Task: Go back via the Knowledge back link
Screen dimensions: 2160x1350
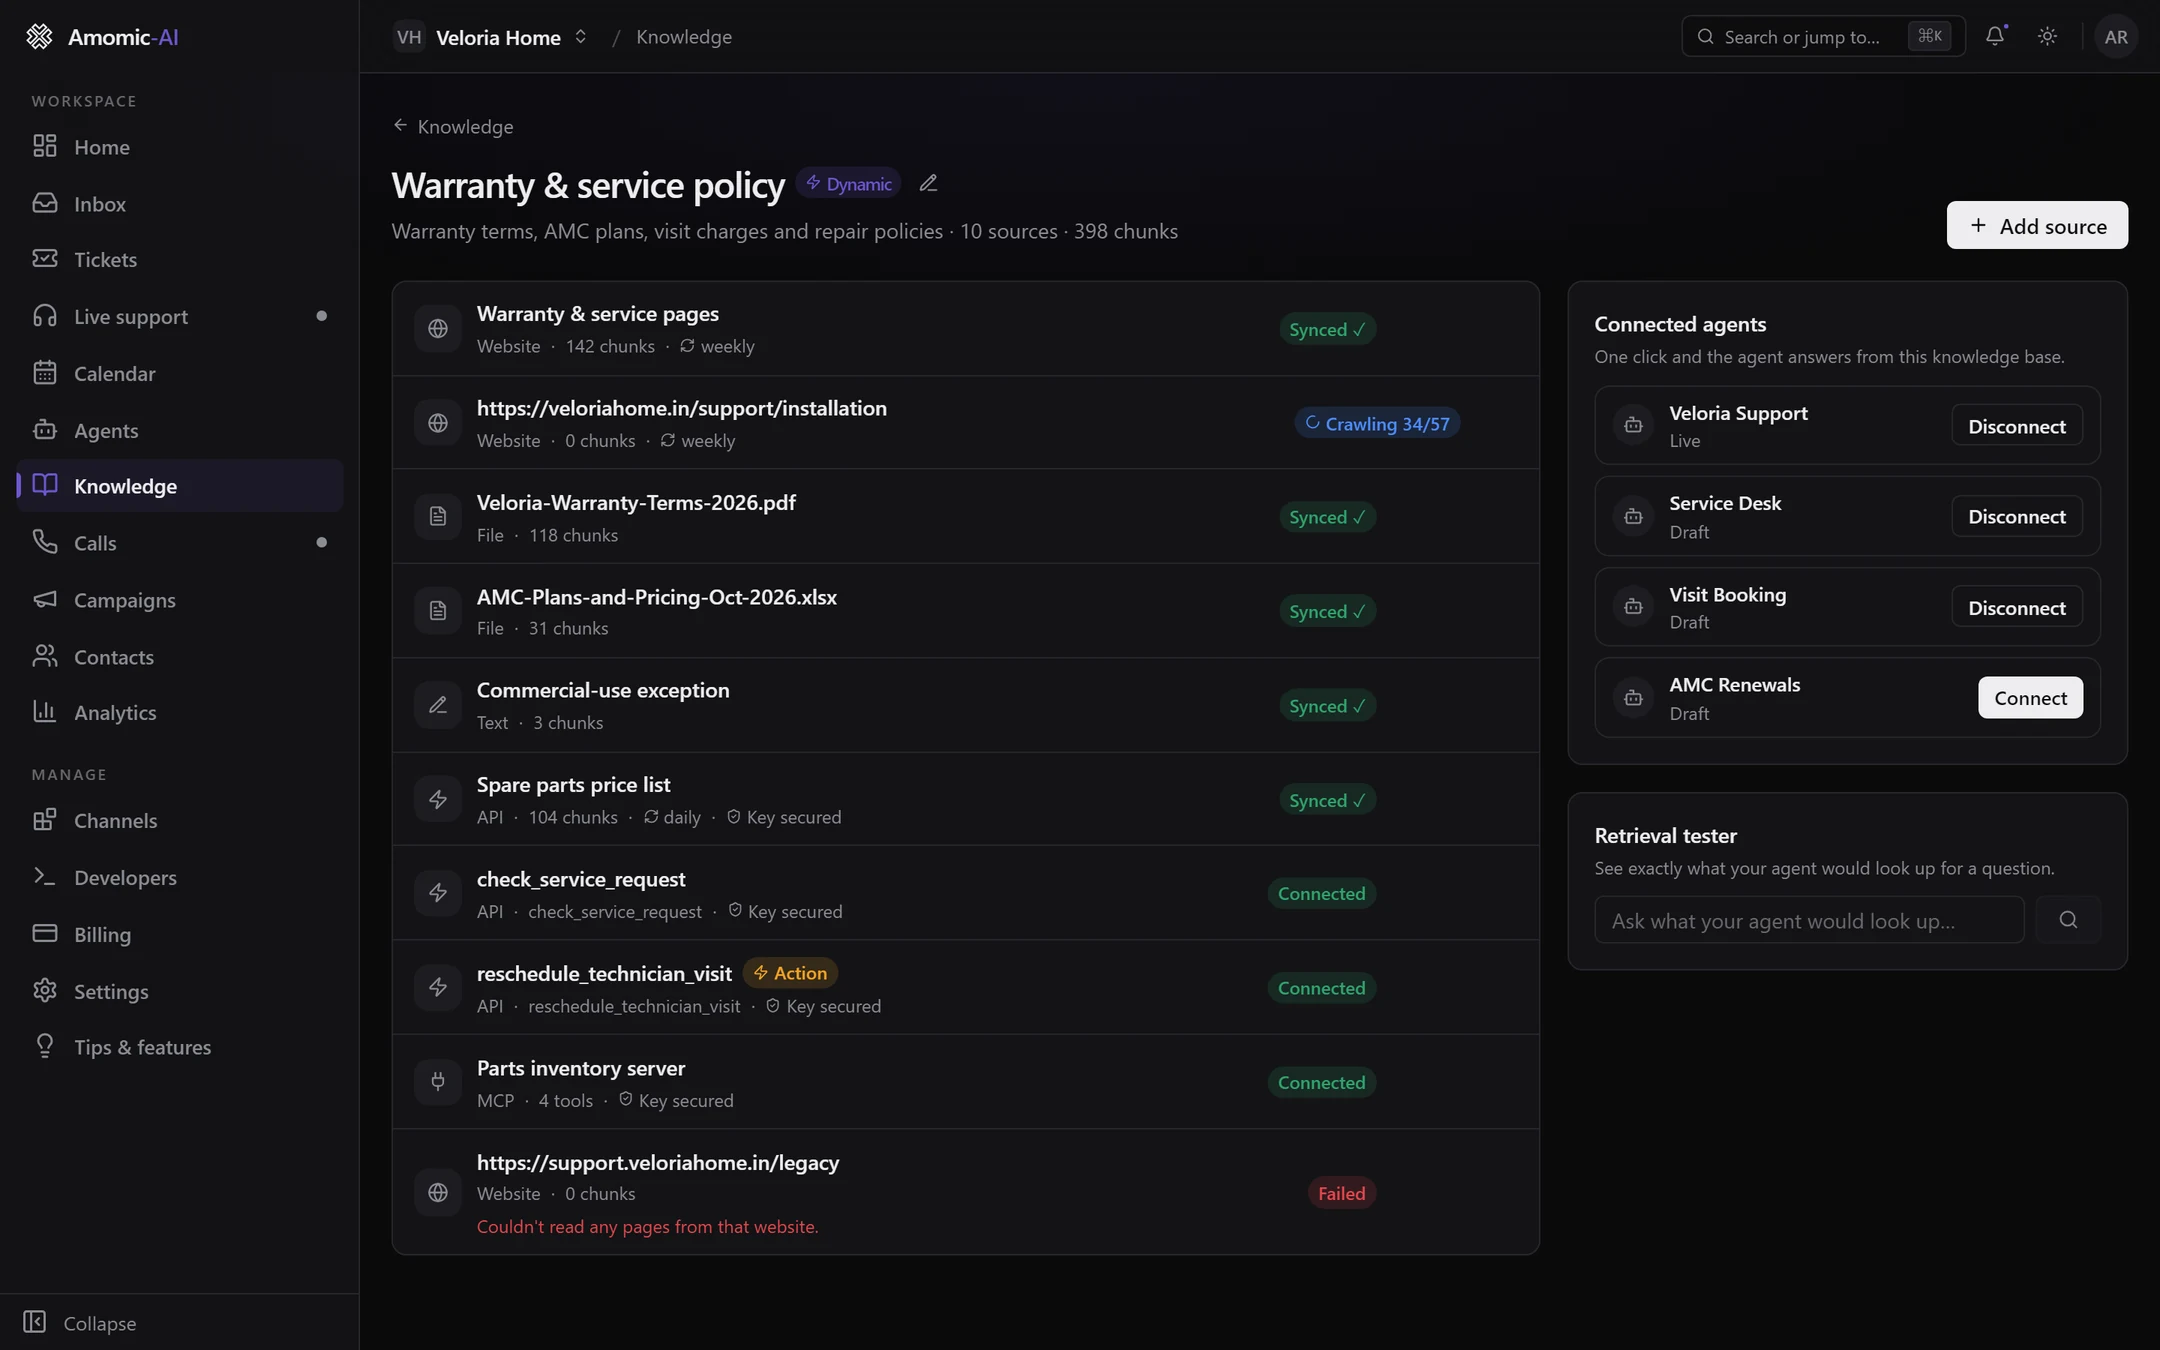Action: [453, 127]
